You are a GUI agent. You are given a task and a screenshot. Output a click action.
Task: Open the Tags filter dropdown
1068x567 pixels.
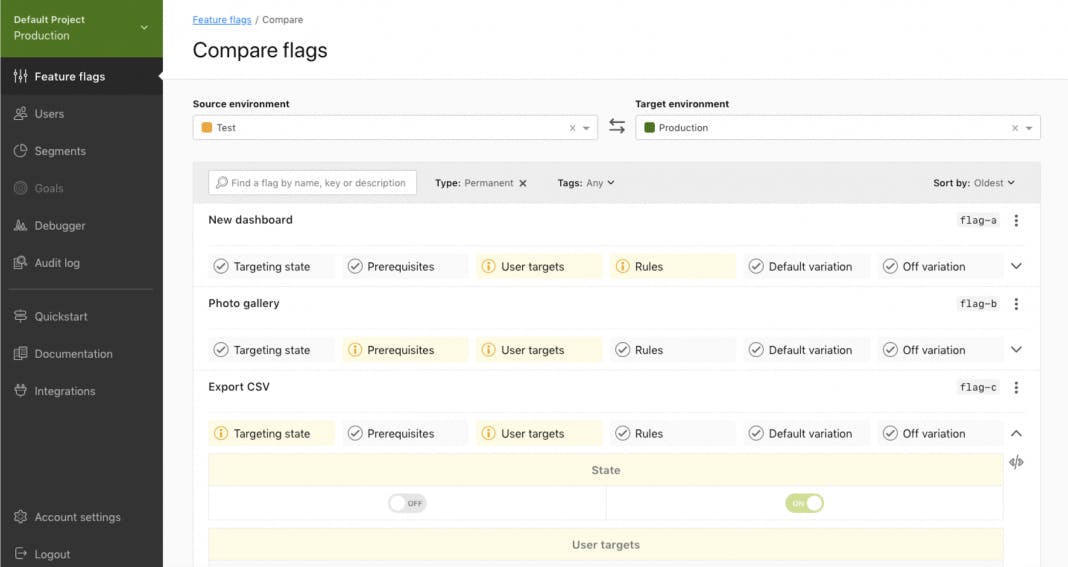pyautogui.click(x=586, y=183)
